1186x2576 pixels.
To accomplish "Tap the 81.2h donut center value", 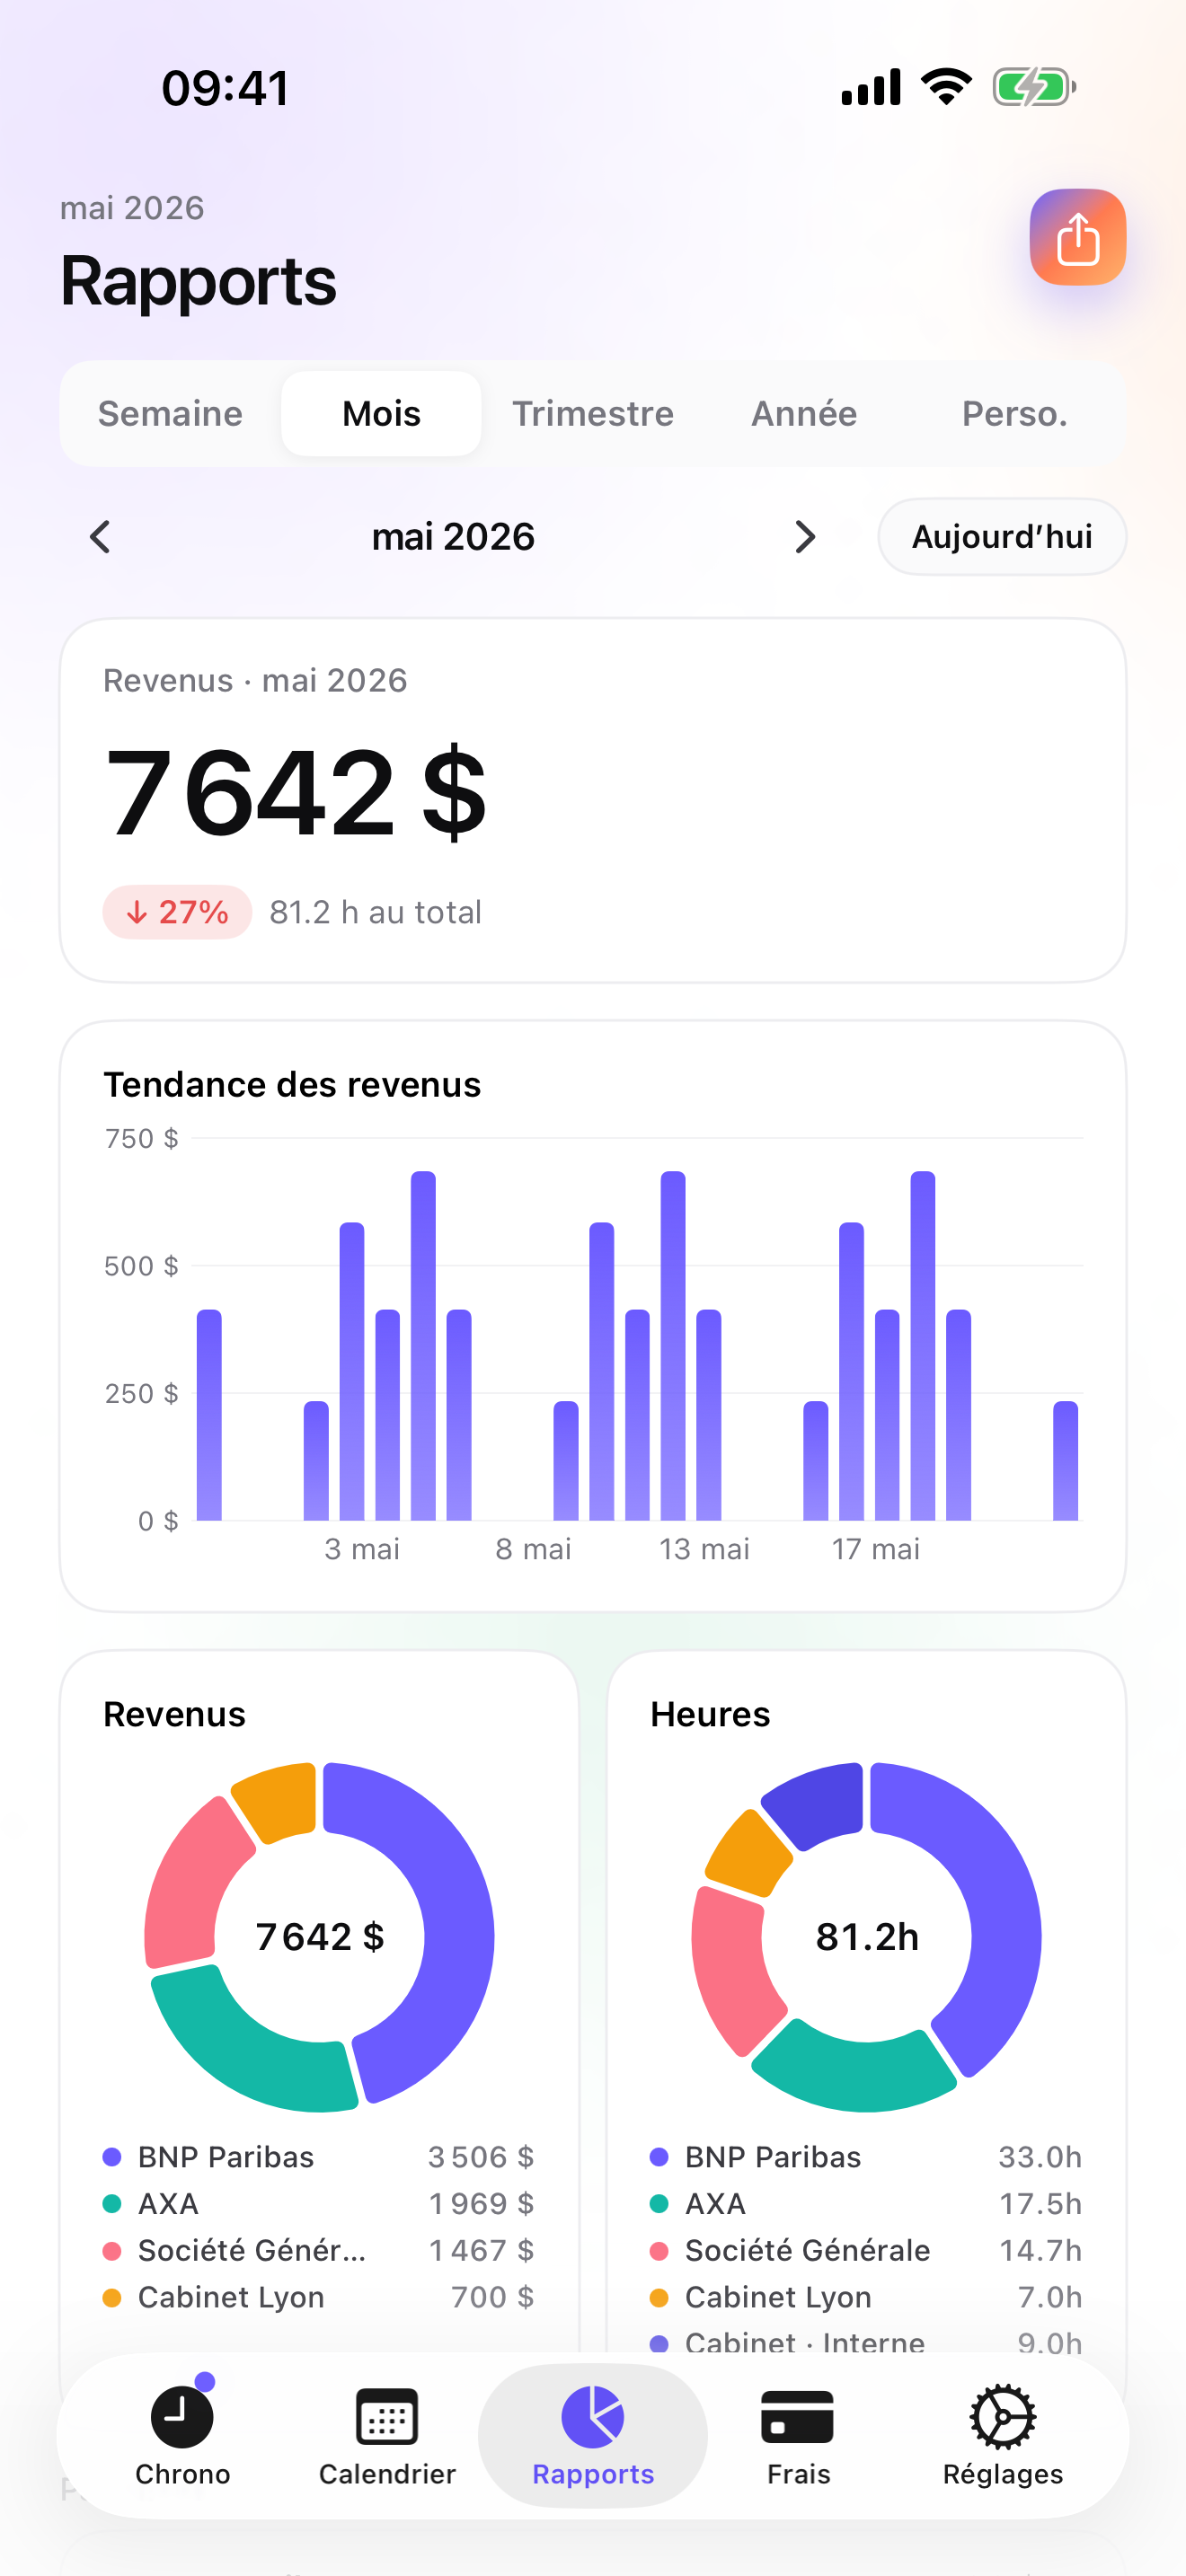I will [x=867, y=1937].
